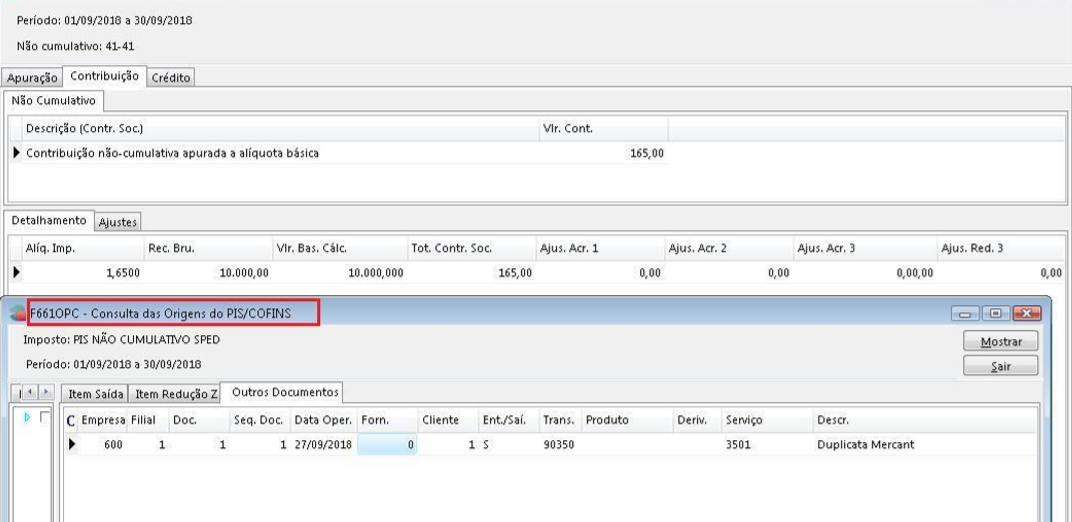1072x522 pixels.
Task: Click the blue triangle in left panel
Action: click(x=27, y=417)
